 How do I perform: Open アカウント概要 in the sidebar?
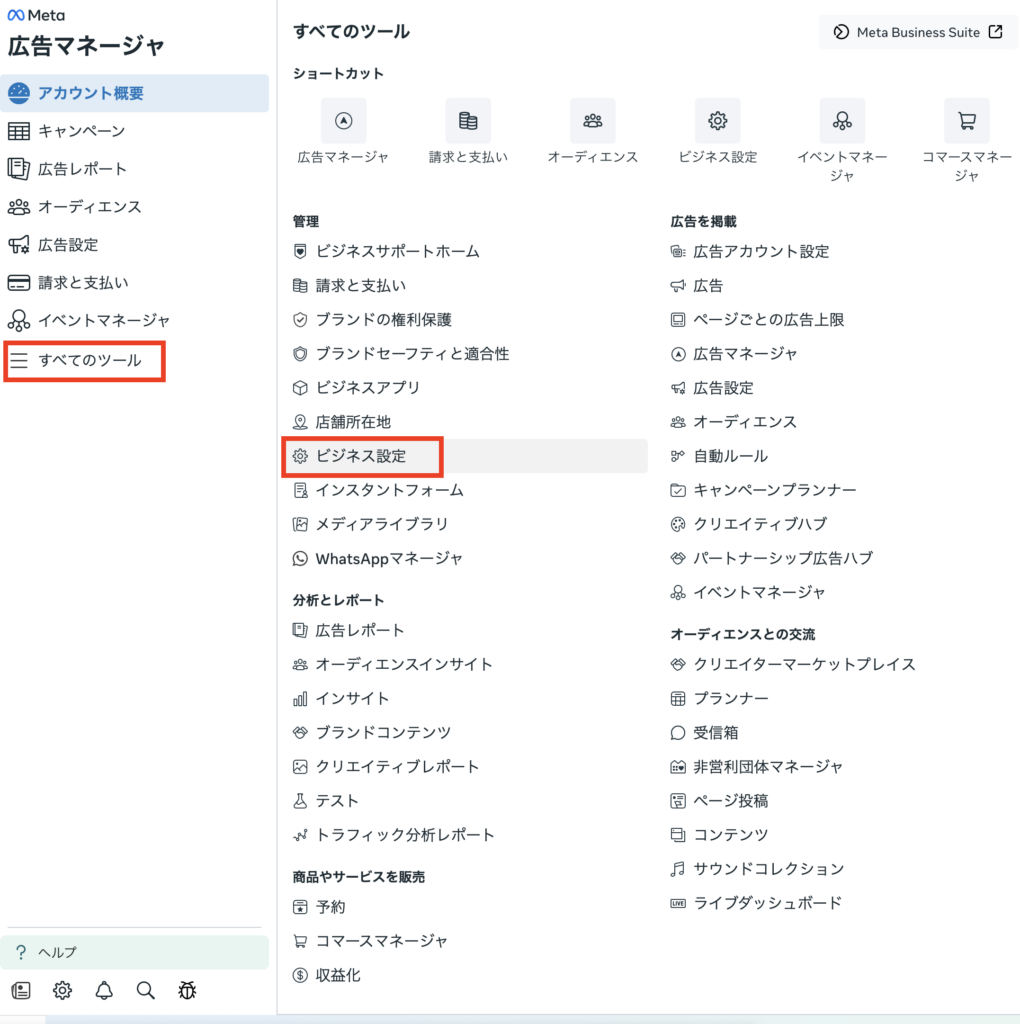90,93
